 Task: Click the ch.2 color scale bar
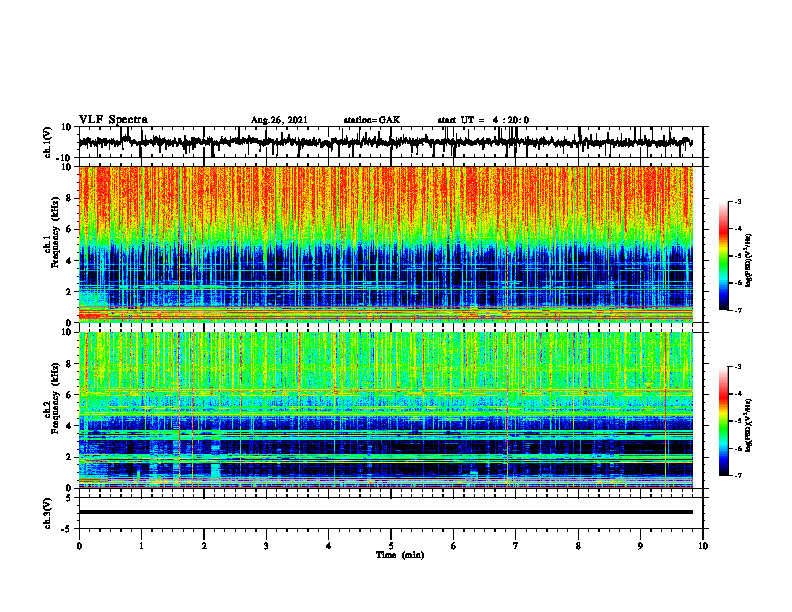pos(724,421)
